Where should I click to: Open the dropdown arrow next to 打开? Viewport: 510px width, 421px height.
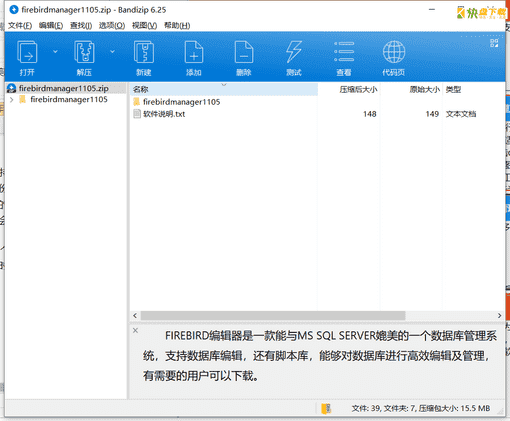tap(55, 52)
